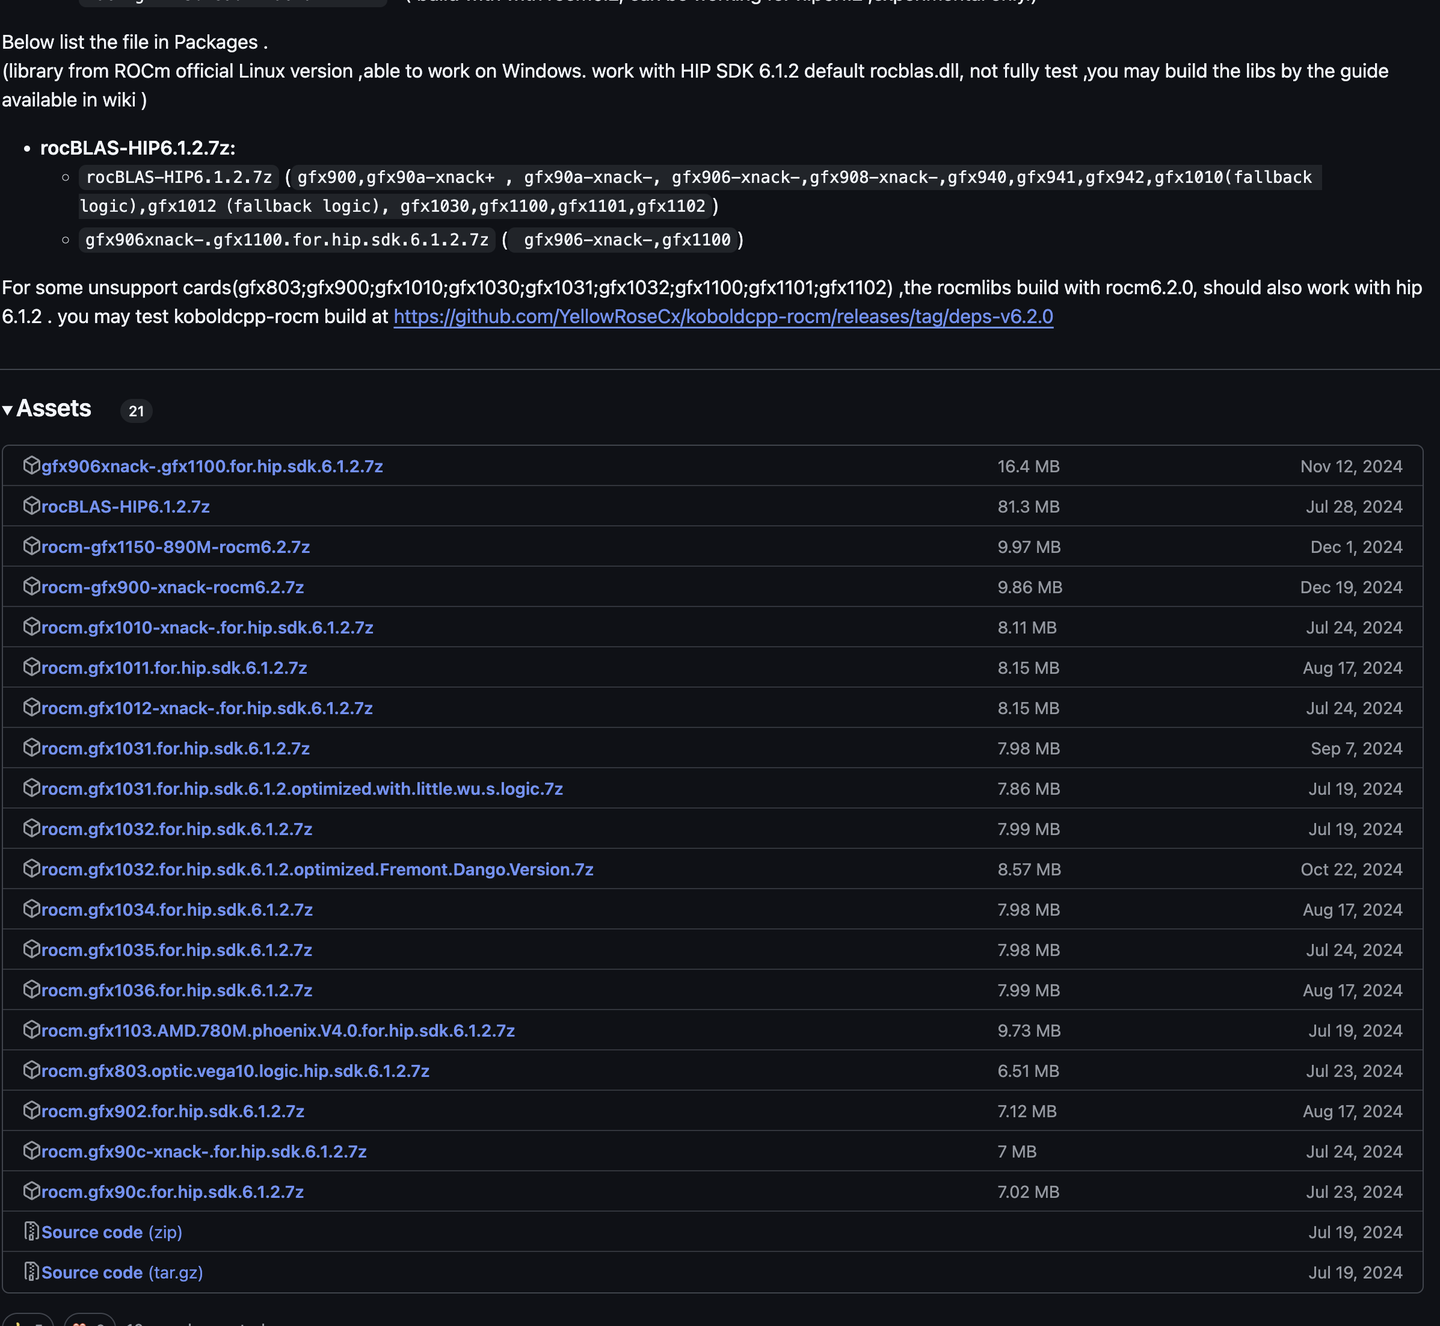Download rocm.gfx902.for.hip.sdk.6.1.2.7z

click(x=173, y=1112)
